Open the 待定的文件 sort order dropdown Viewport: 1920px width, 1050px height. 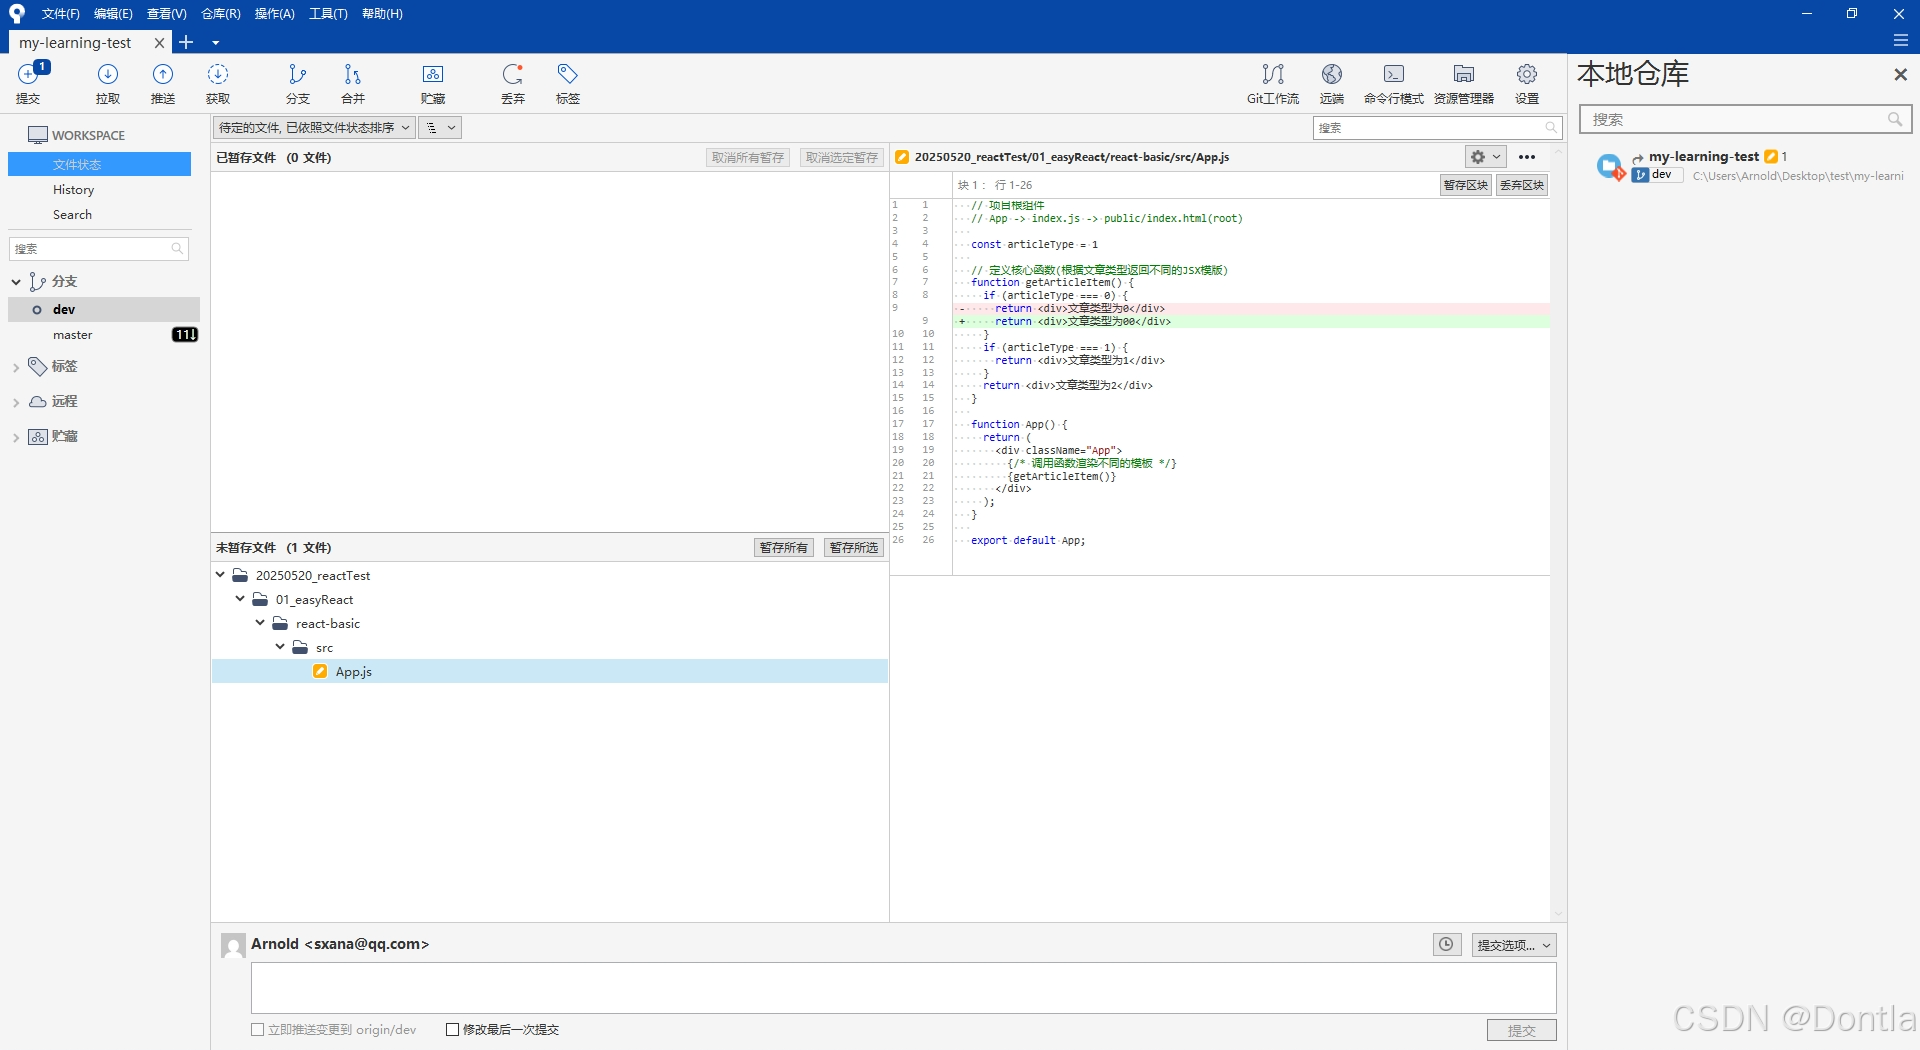coord(312,127)
